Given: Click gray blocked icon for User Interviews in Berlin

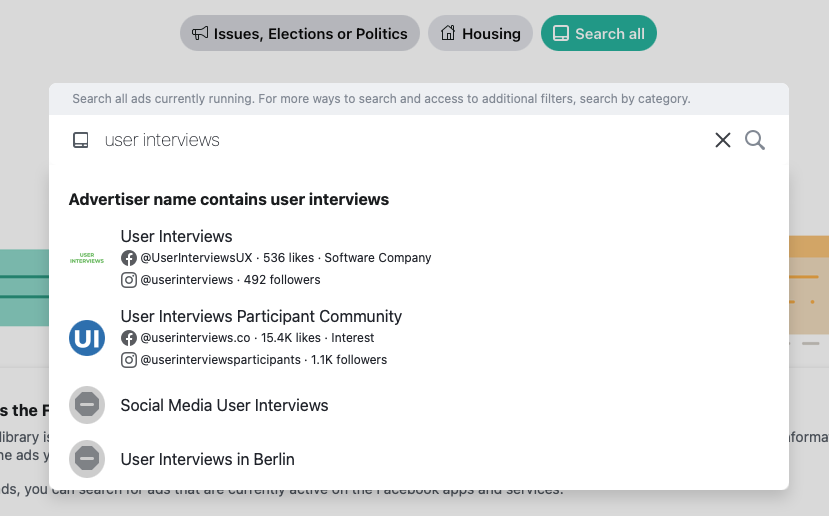Looking at the screenshot, I should click(87, 459).
